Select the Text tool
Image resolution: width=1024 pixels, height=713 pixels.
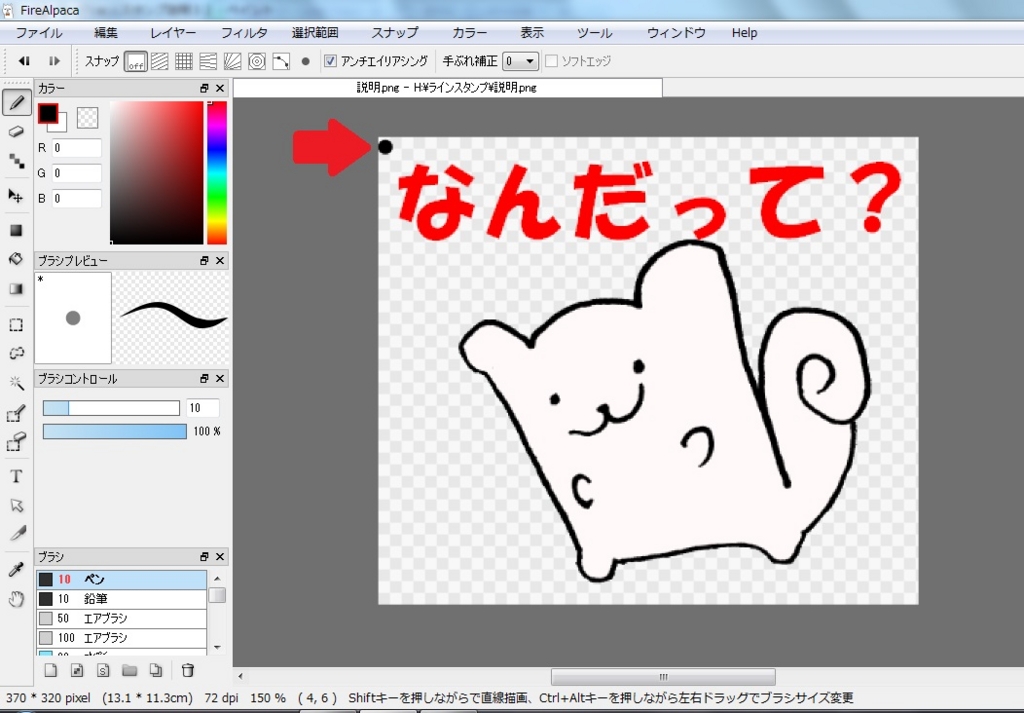click(x=16, y=477)
